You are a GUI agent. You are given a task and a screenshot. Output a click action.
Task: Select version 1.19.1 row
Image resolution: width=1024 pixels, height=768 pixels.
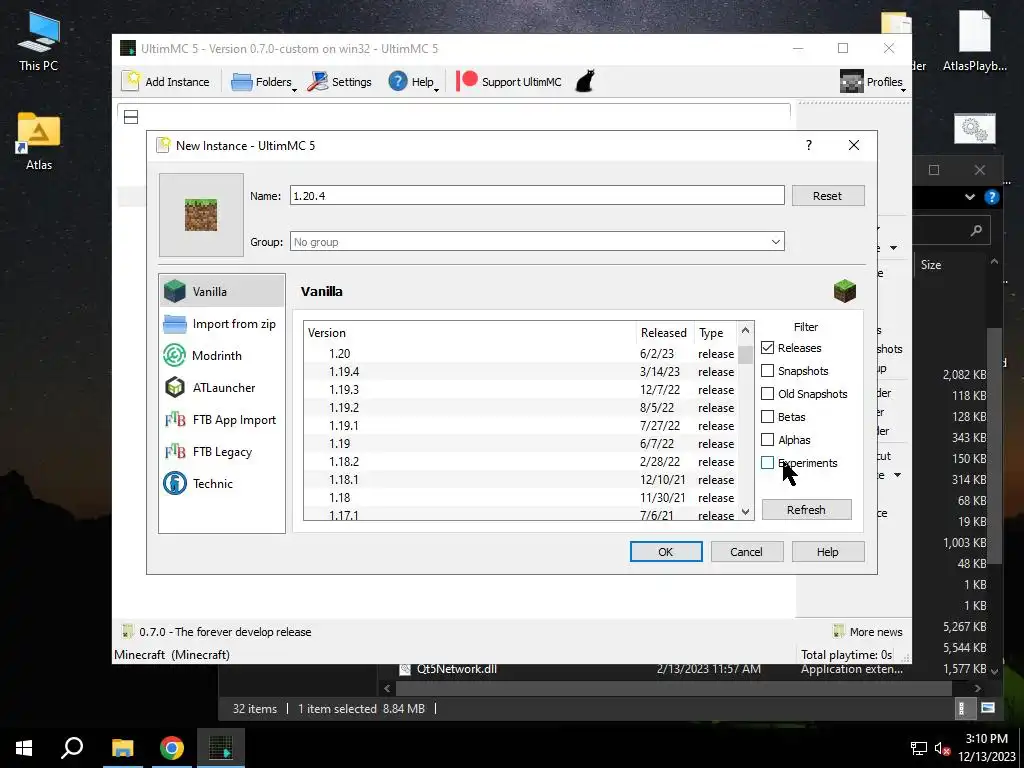[520, 425]
